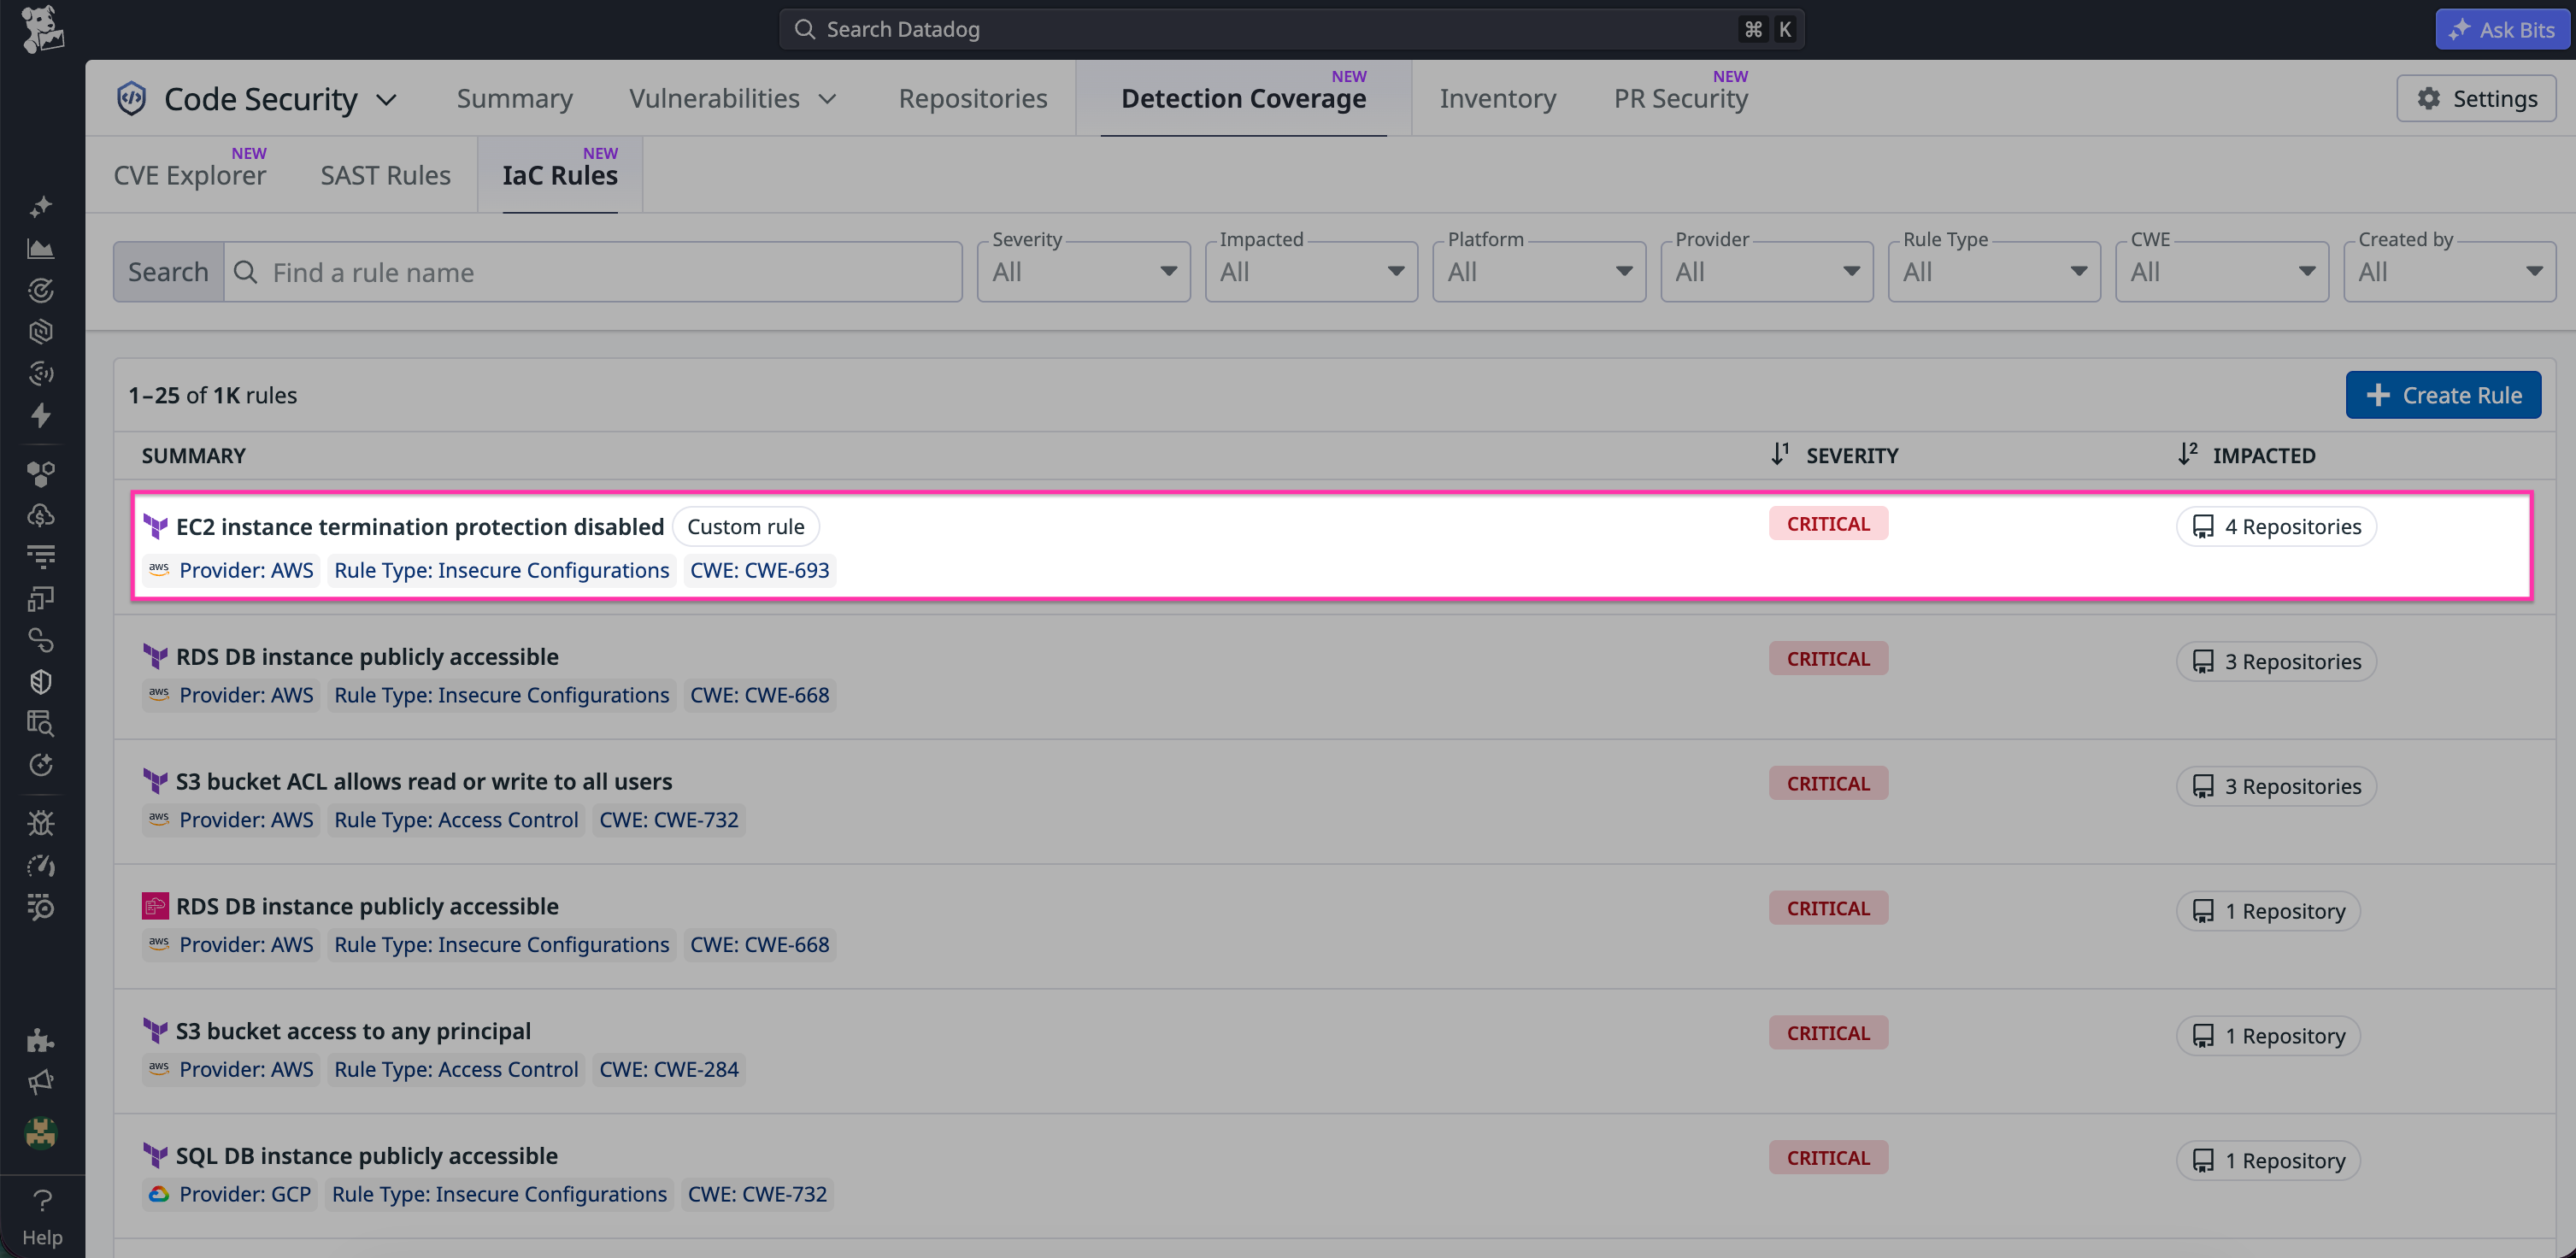Open the megaphone announcements icon
Screen dimensions: 2576x1258
point(41,1082)
